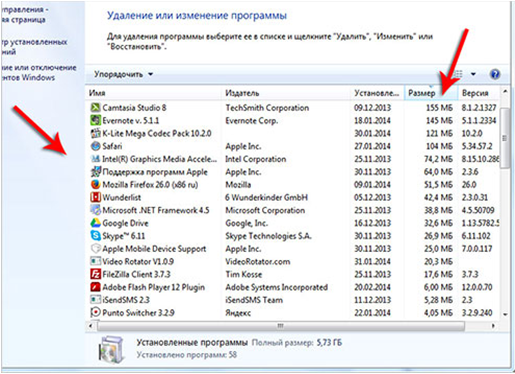Click the vertical scrollbar up arrow
Screen dimensions: 515x374
505,91
